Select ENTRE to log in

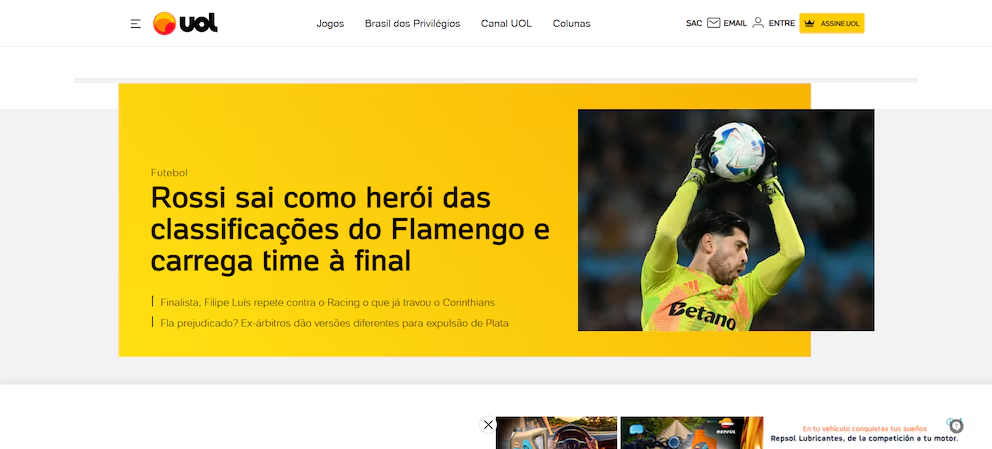coord(782,23)
